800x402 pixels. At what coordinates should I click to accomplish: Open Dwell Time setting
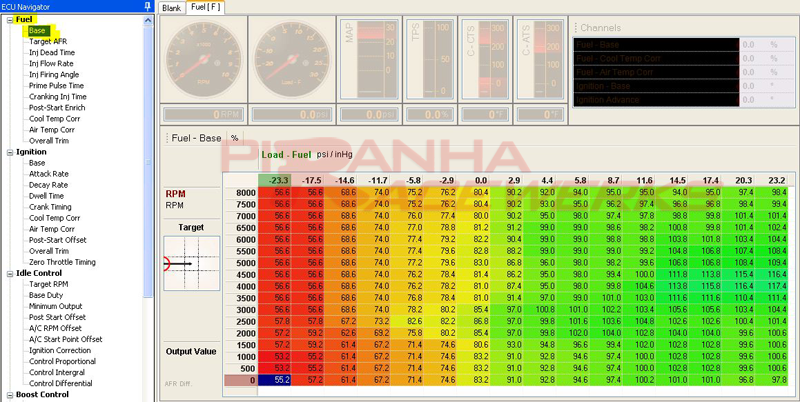point(46,196)
